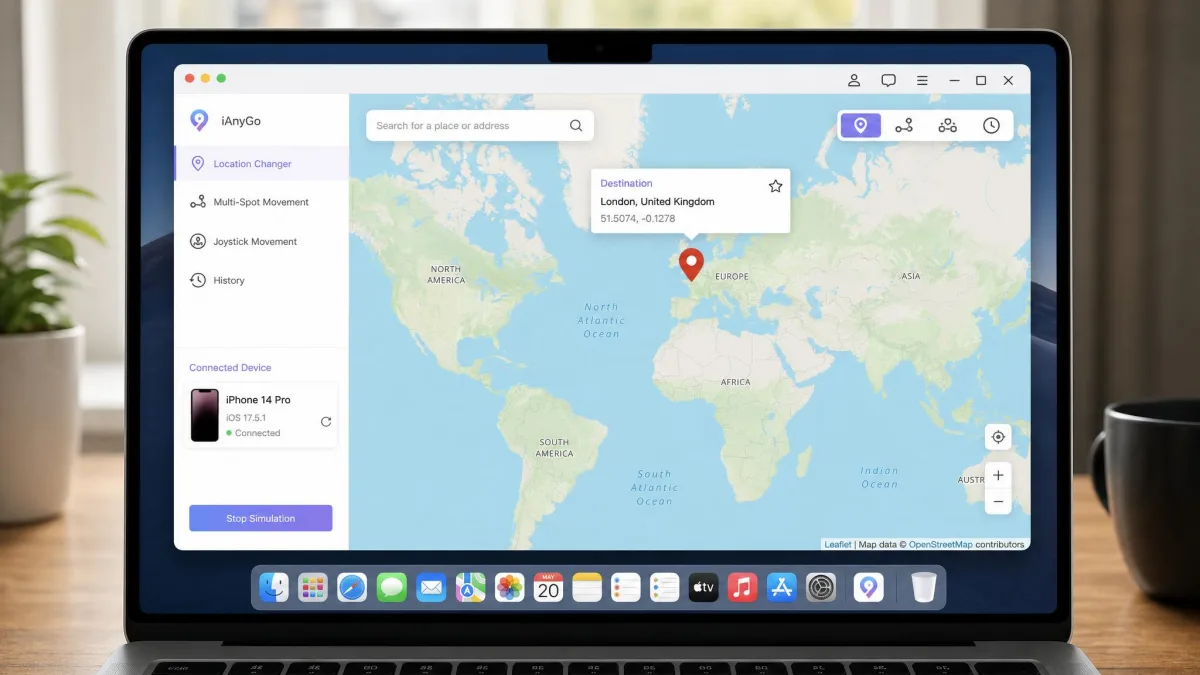Open the user account icon
The width and height of the screenshot is (1200, 675).
(854, 80)
